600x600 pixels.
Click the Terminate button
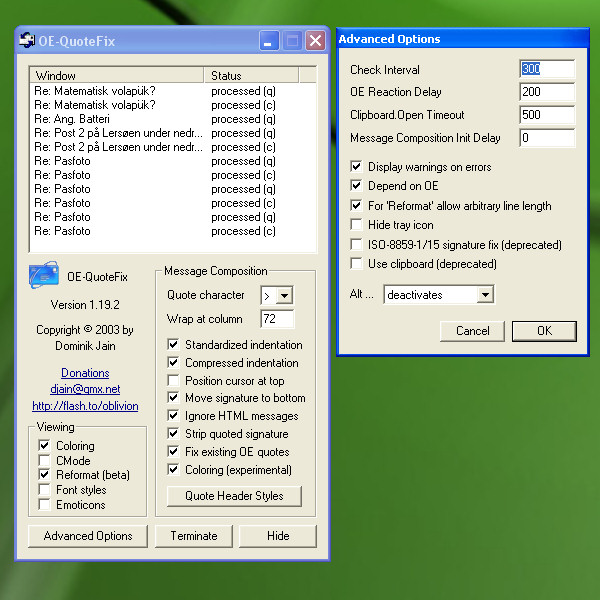(194, 536)
